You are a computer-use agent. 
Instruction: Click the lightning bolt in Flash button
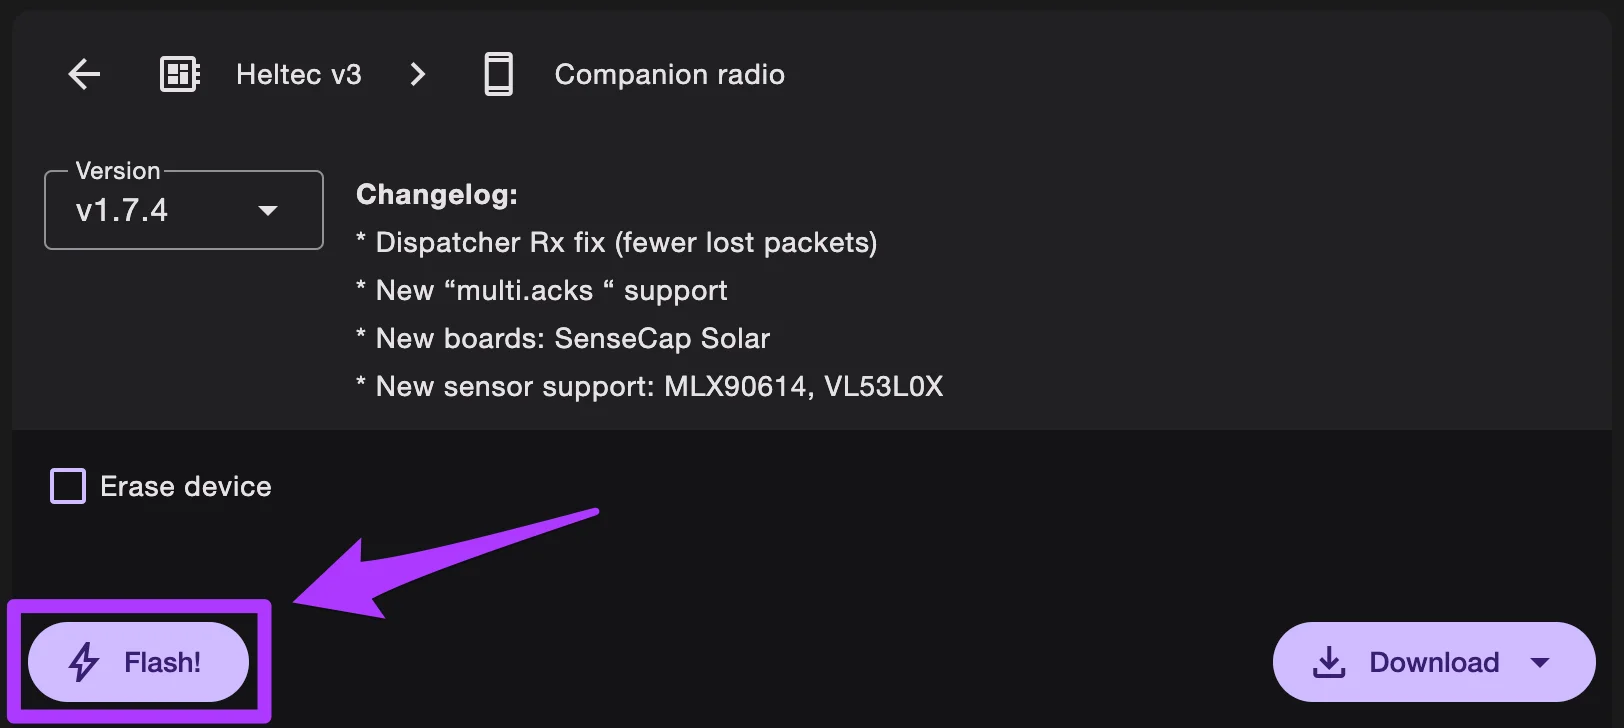click(85, 661)
